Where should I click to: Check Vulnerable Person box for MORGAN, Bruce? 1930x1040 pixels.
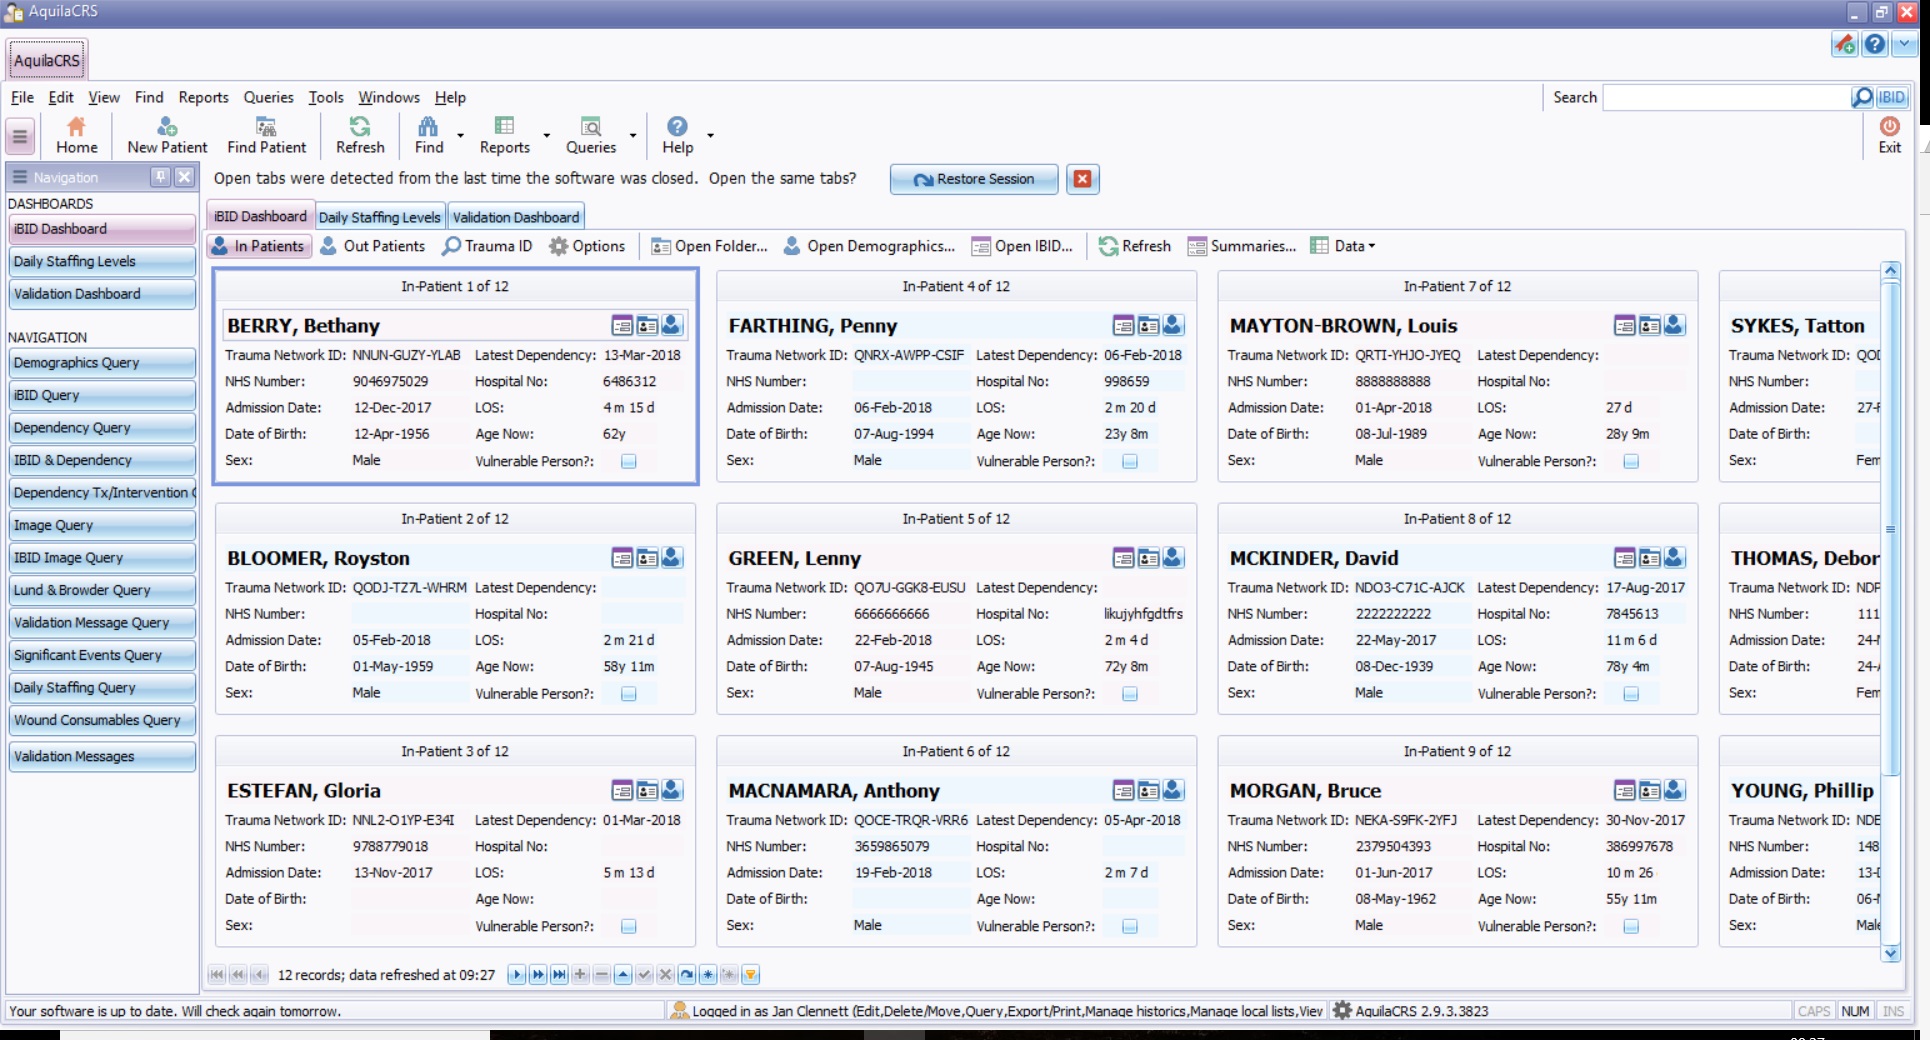[1631, 926]
